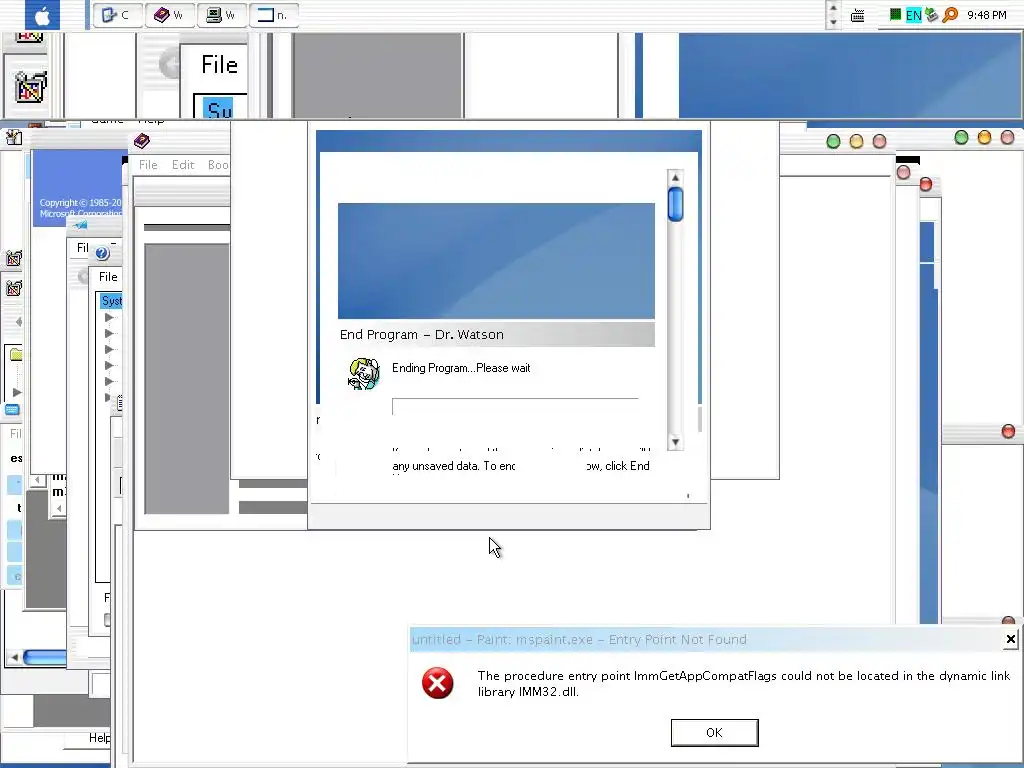Switch to the taskbar item with purple book icon

[169, 15]
